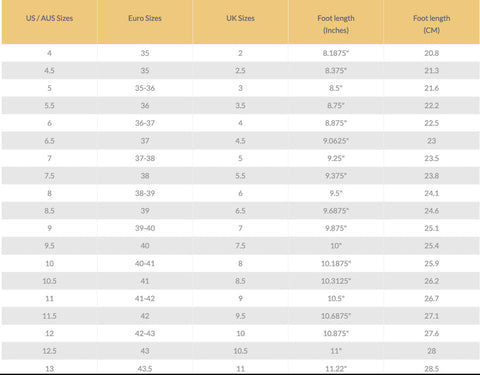Click the US / AUS Sizes column header

49,18
